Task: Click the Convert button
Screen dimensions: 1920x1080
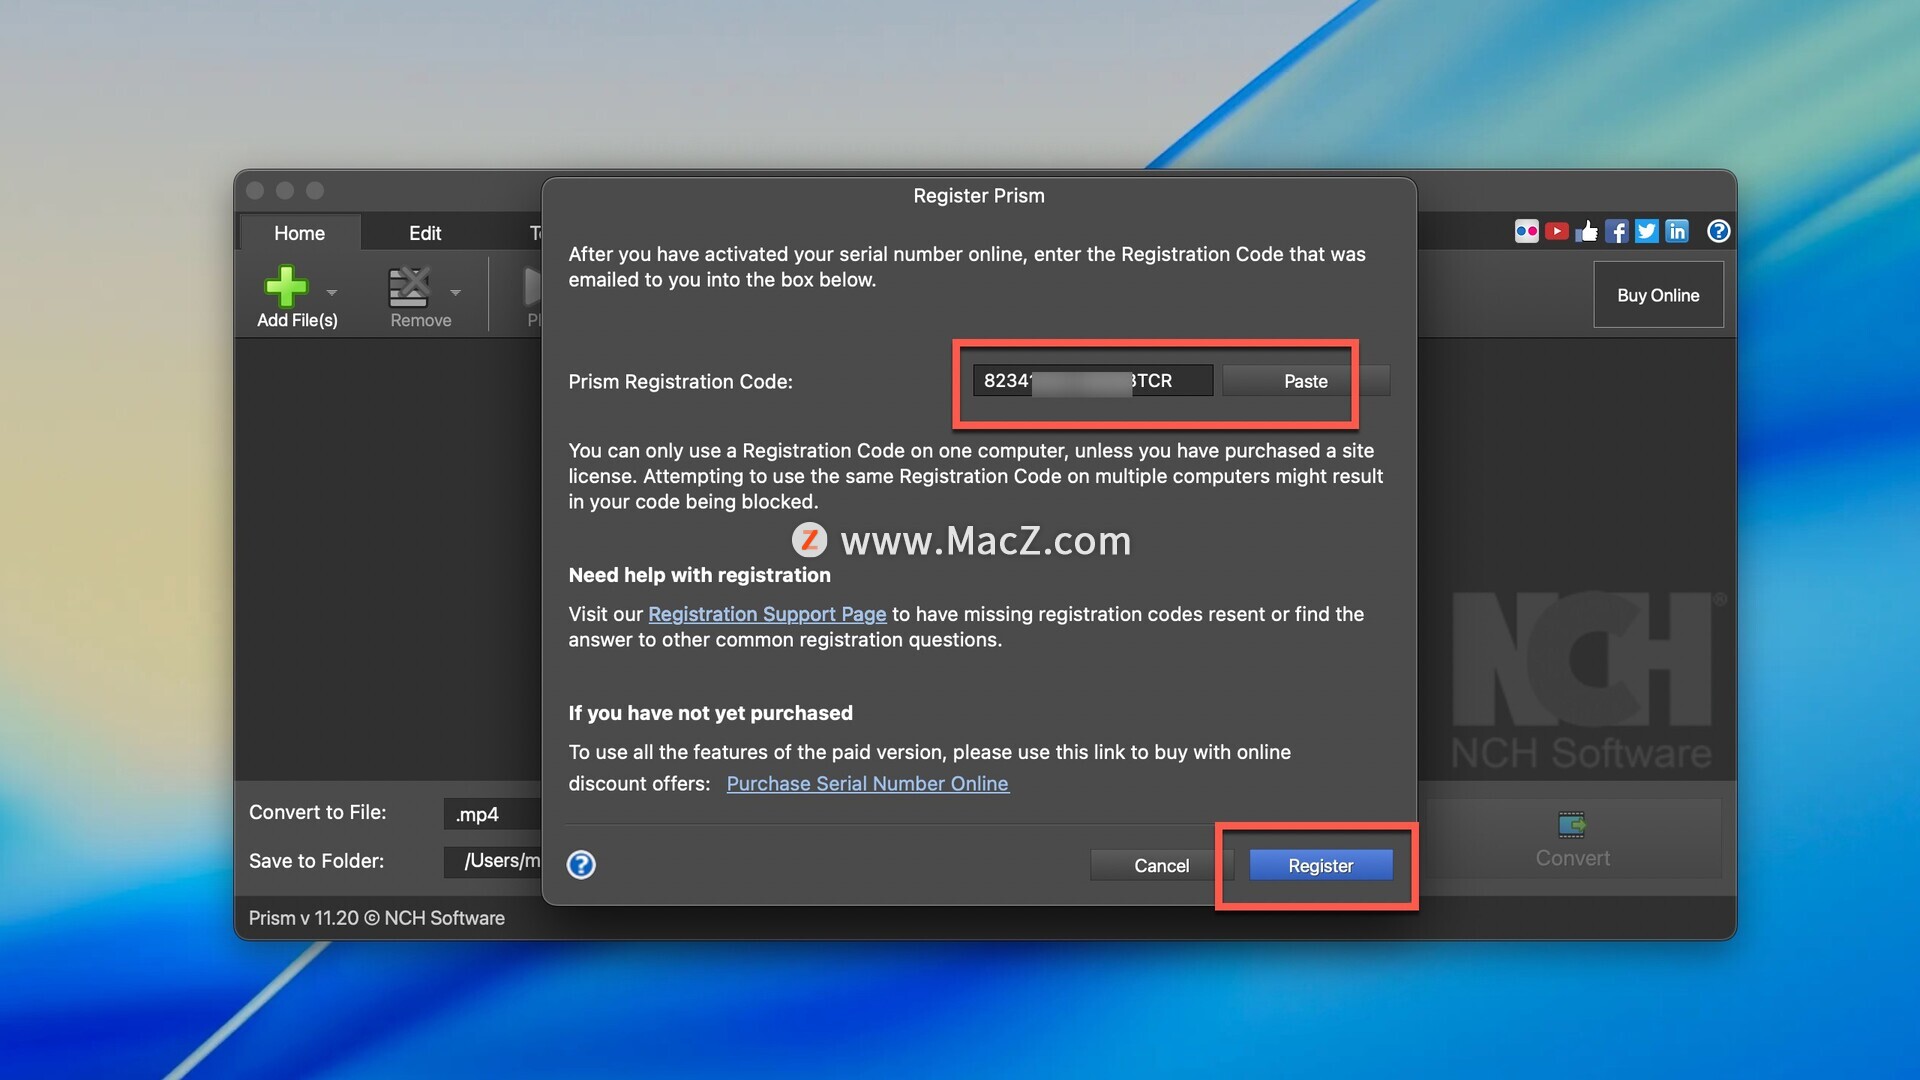Action: click(1572, 840)
